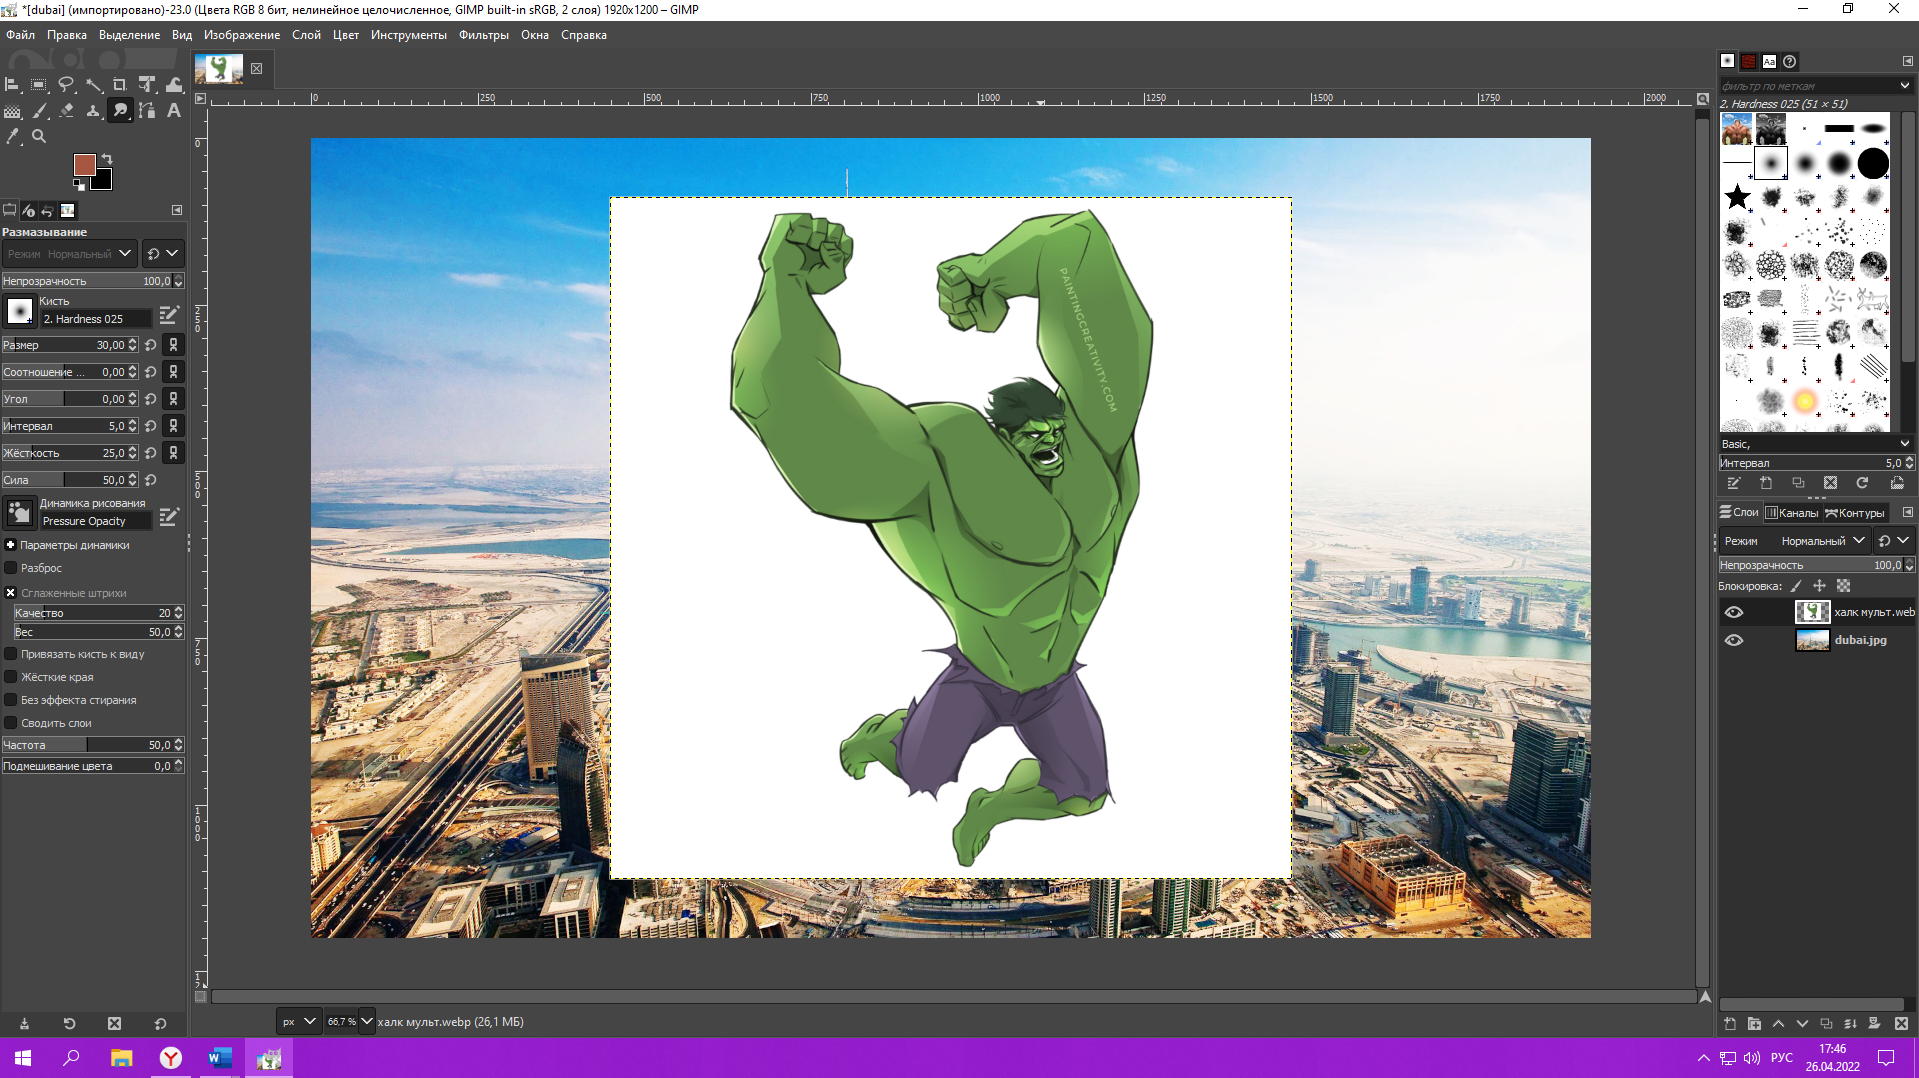Open the paint mode Нормальный dropdown
The image size is (1919, 1078).
[x=68, y=254]
